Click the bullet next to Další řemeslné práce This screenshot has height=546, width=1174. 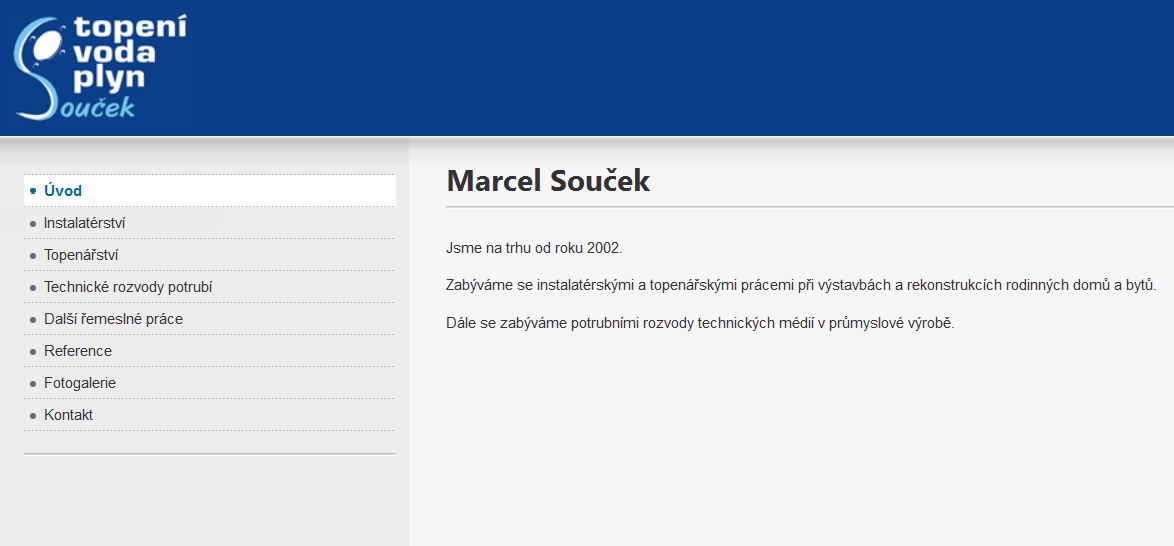coord(33,320)
